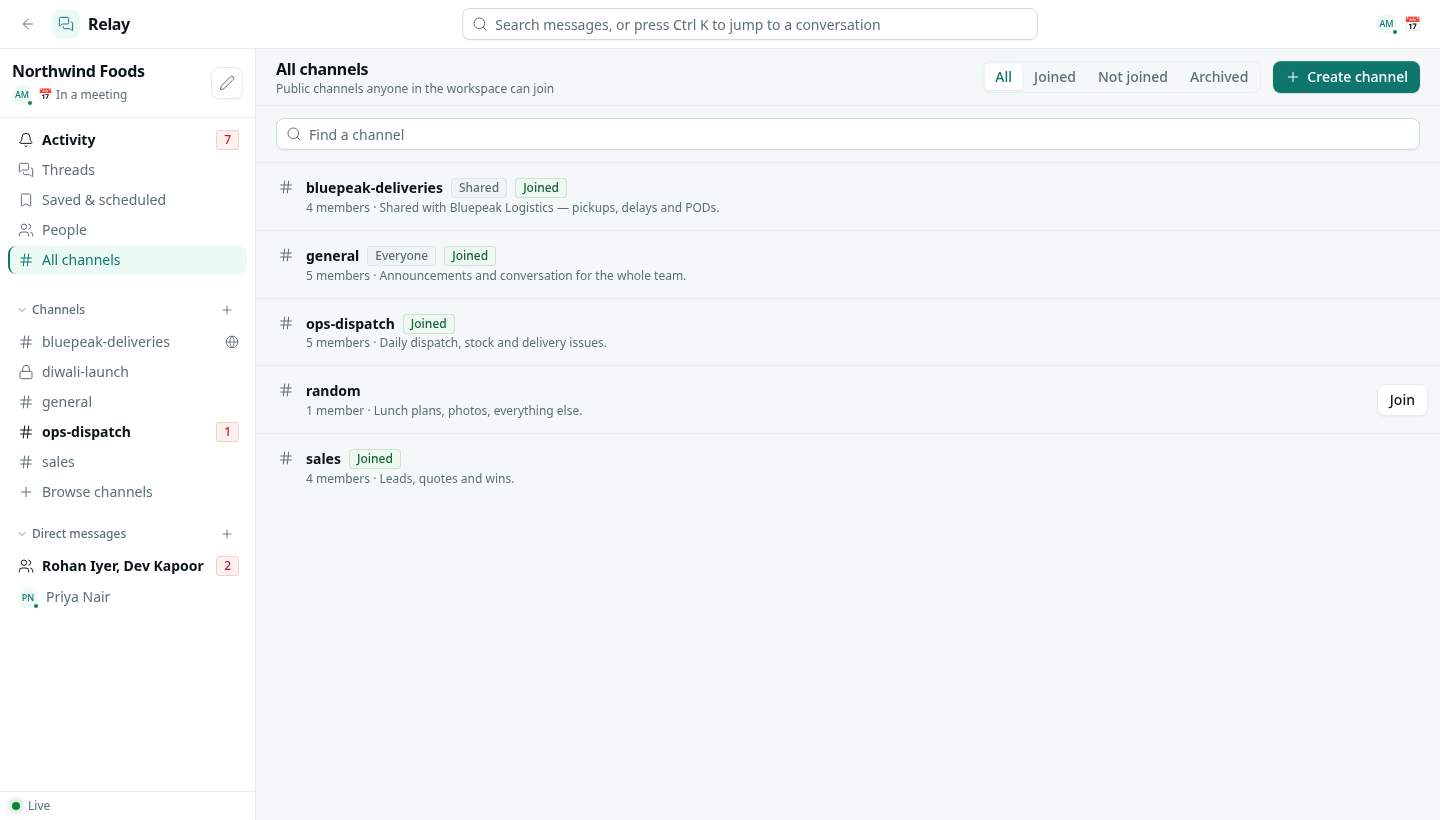Open the private diwali-launch channel
Viewport: 1440px width, 820px height.
tap(127, 372)
